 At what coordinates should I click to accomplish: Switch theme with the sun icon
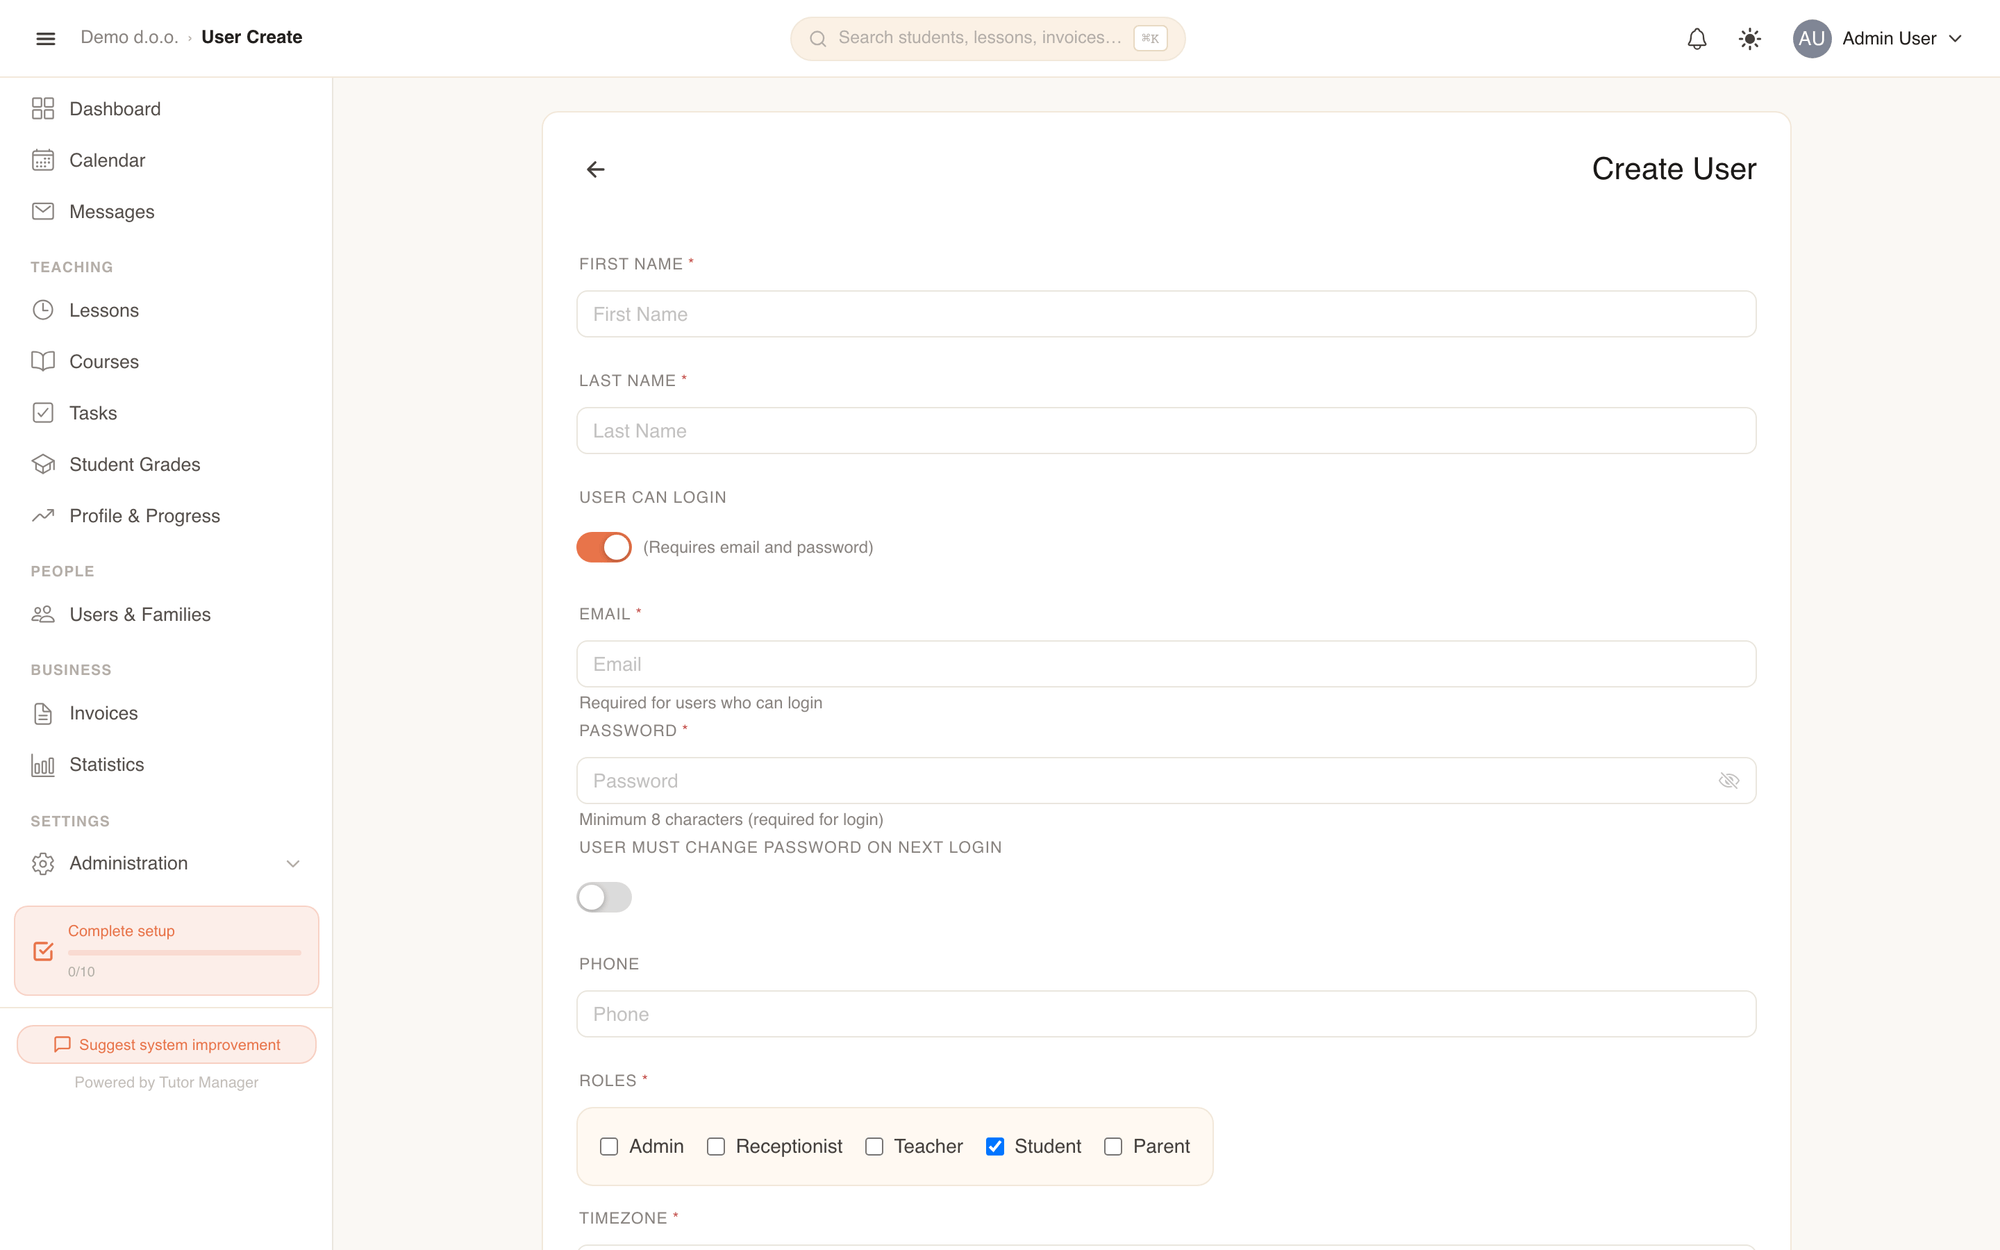1750,38
